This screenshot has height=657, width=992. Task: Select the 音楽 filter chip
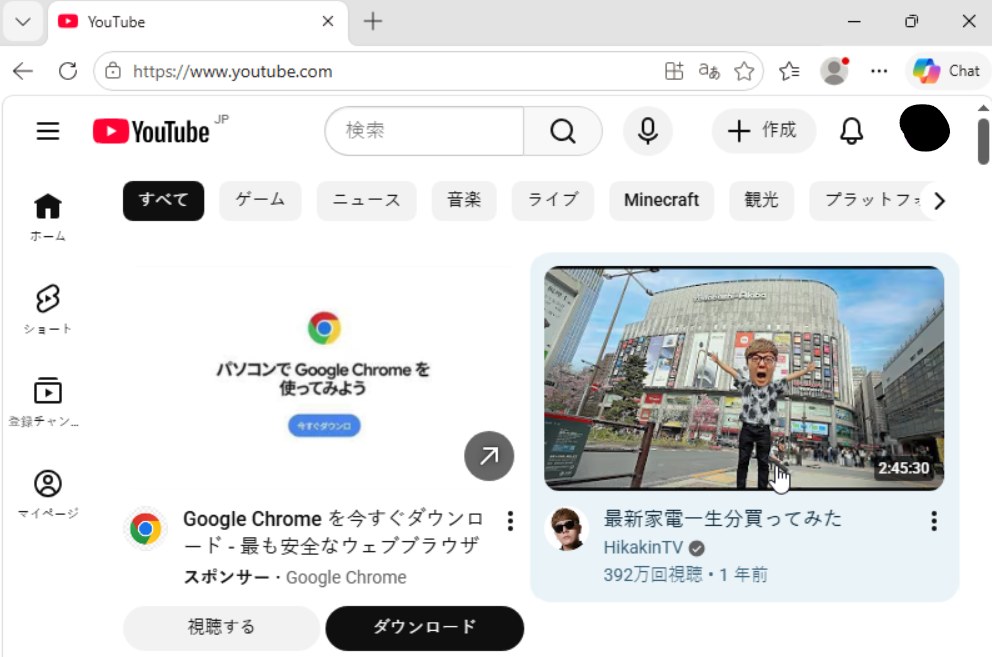click(x=464, y=201)
